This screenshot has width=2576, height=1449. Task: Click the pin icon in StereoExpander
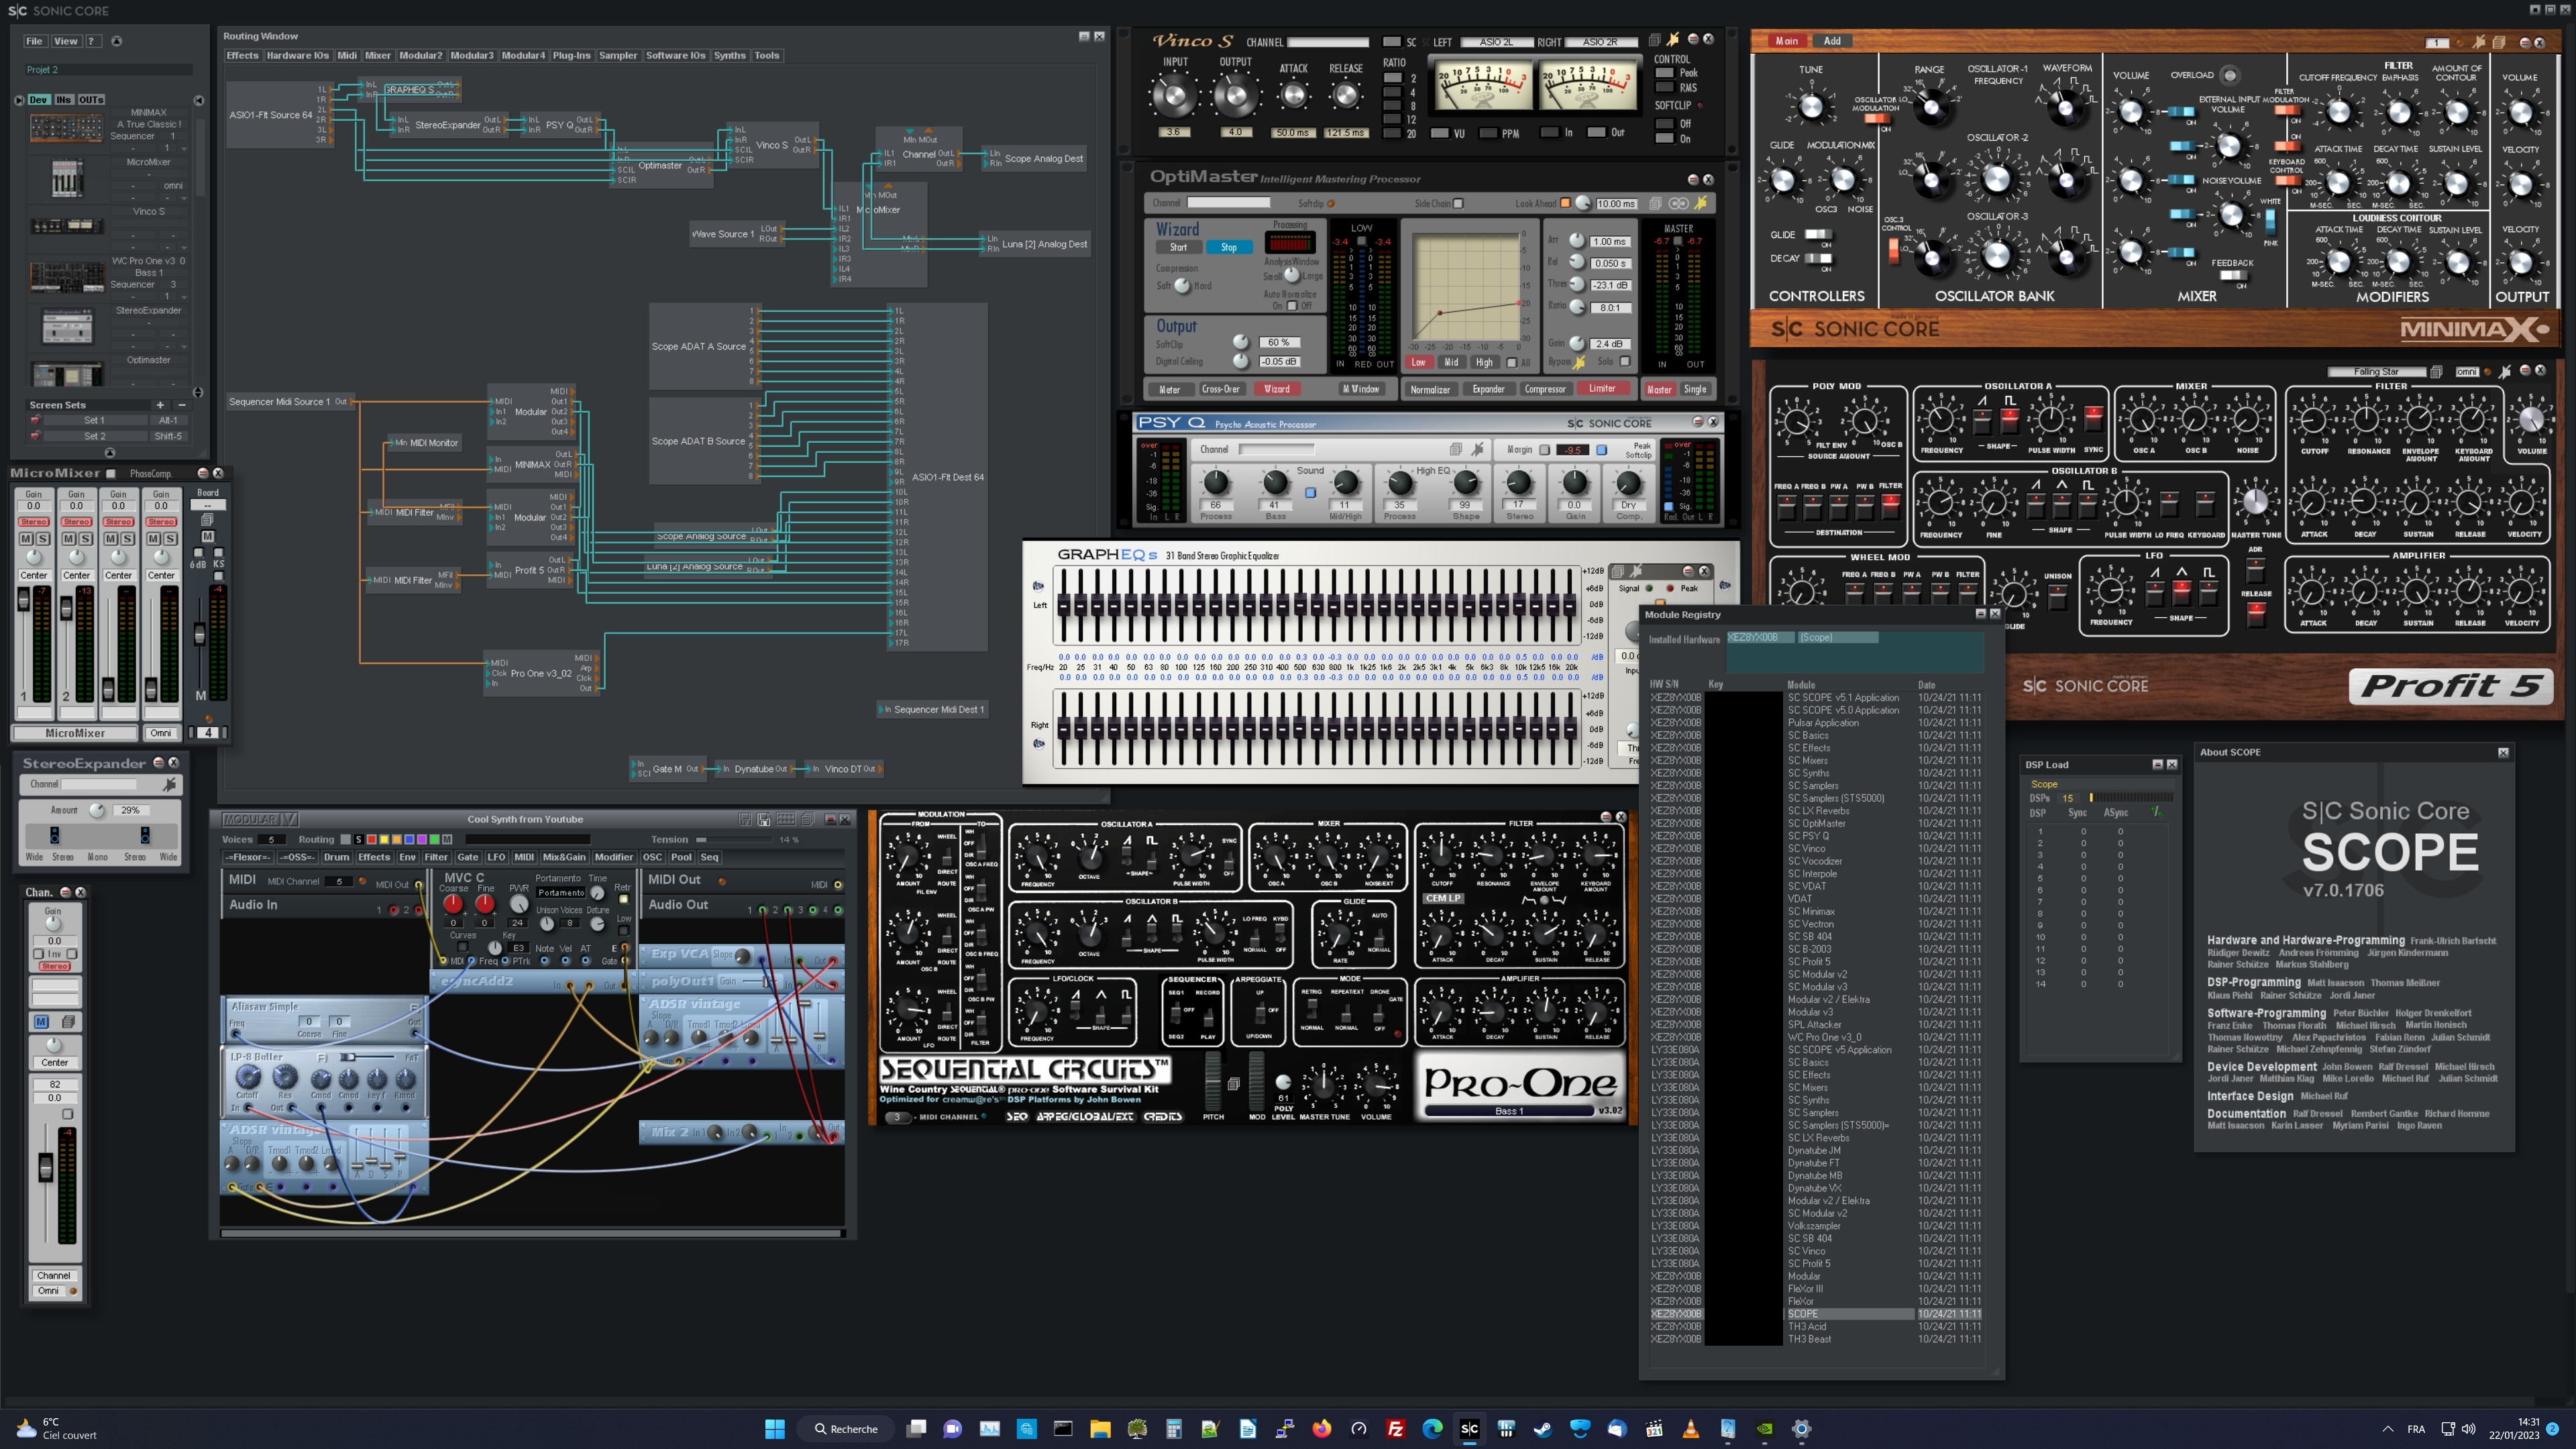pos(170,784)
